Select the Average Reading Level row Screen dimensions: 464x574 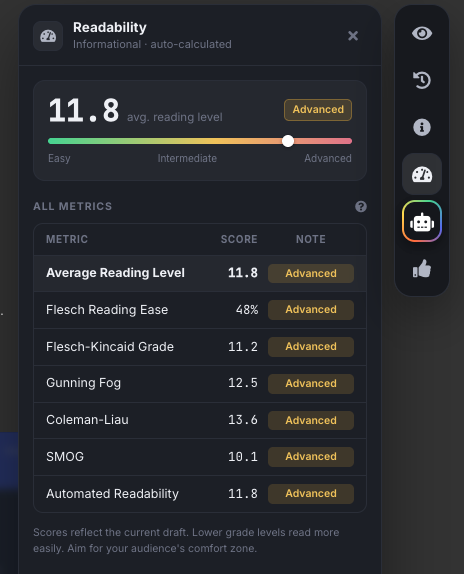click(200, 273)
